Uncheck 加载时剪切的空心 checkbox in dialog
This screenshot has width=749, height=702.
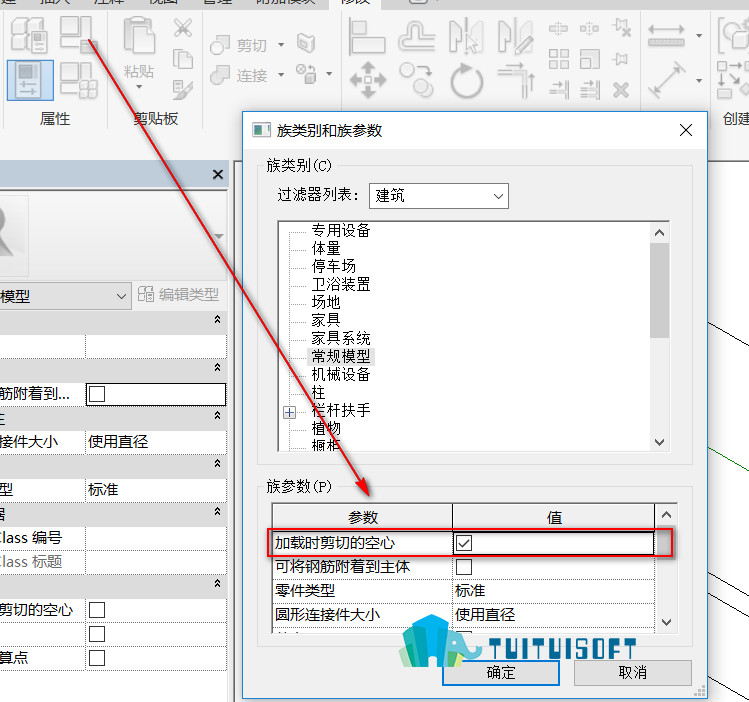click(464, 543)
